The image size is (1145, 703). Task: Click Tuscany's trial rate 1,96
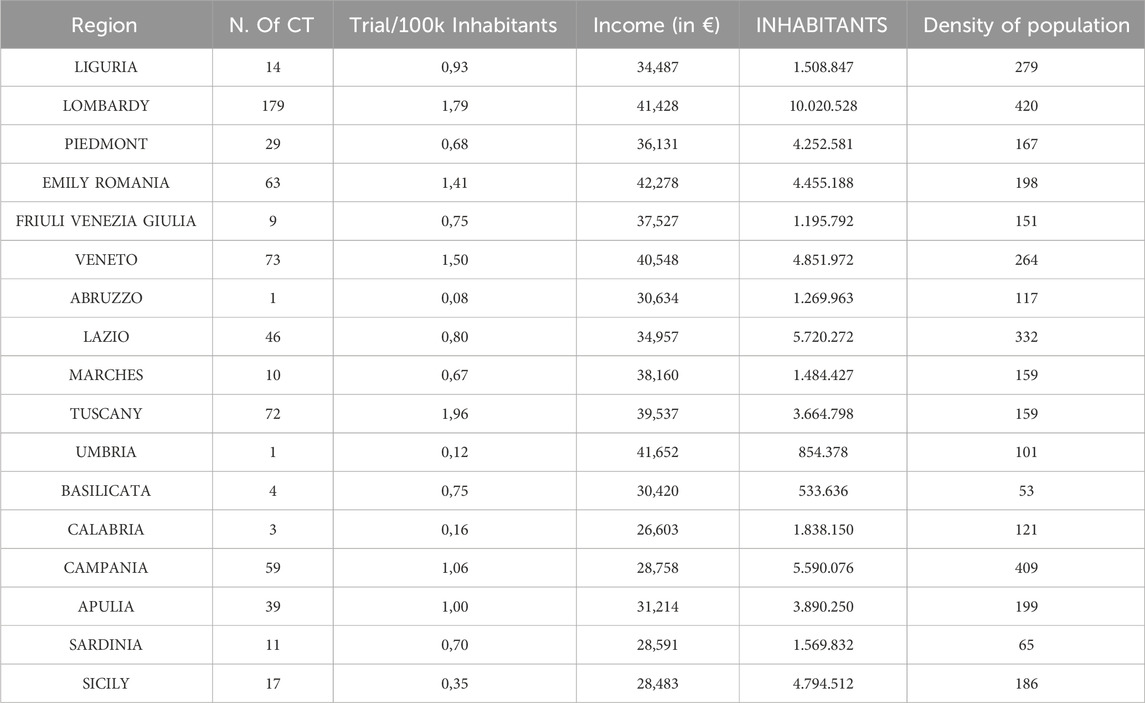tap(453, 414)
